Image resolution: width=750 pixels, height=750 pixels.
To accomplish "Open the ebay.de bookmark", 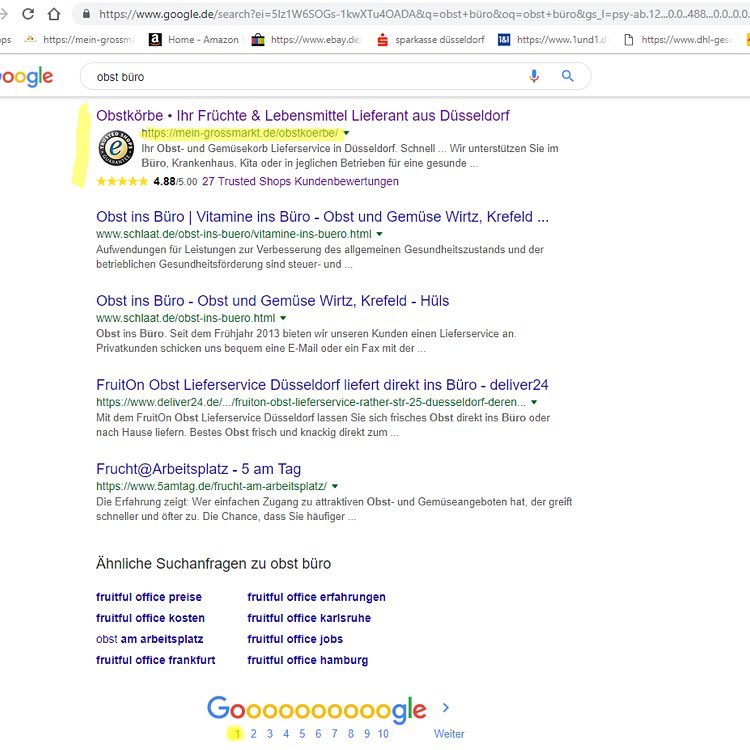I will [306, 40].
